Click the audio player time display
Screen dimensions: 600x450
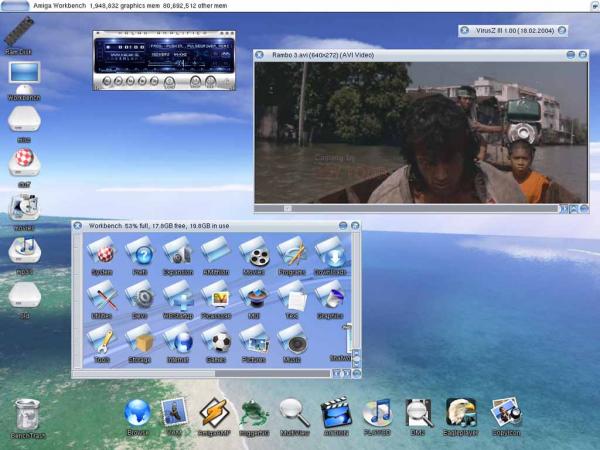point(126,47)
